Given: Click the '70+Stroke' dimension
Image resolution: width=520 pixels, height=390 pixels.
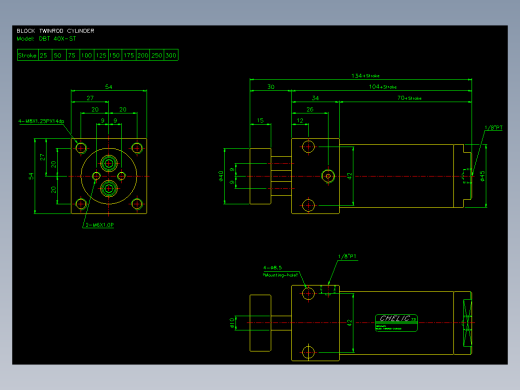Looking at the screenshot, I should pos(409,98).
